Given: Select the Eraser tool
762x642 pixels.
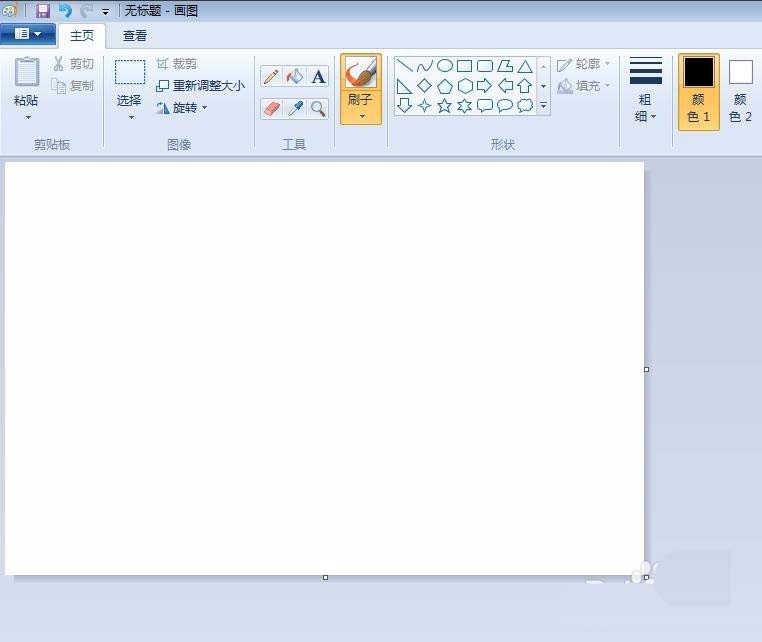Looking at the screenshot, I should point(271,108).
